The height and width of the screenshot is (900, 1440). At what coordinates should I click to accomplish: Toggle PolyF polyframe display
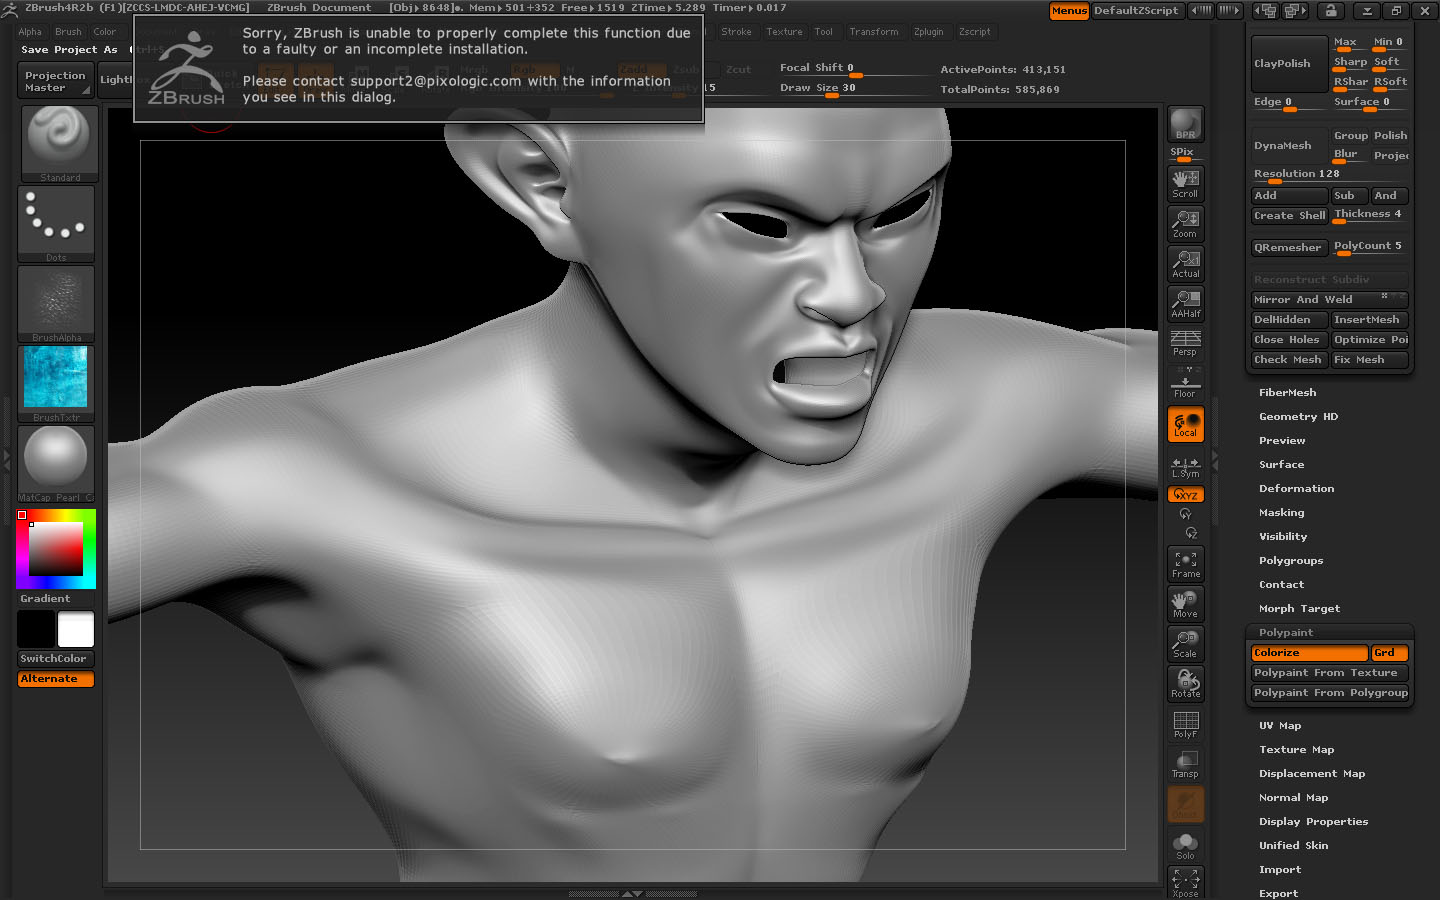click(x=1186, y=724)
